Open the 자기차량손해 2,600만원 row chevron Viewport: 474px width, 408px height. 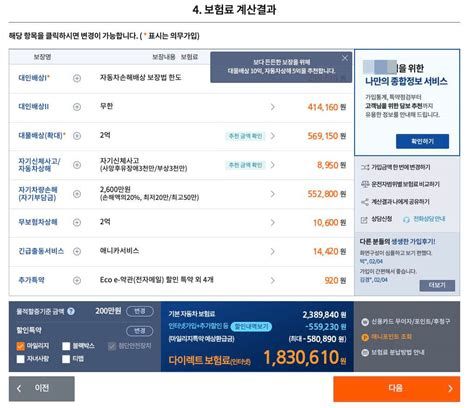(273, 194)
